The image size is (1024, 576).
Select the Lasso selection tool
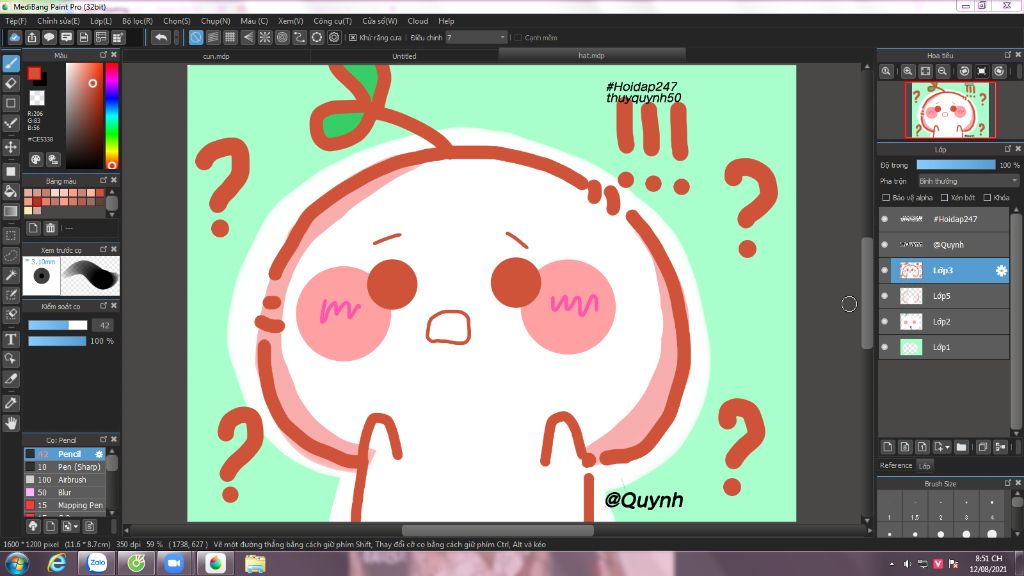point(11,255)
